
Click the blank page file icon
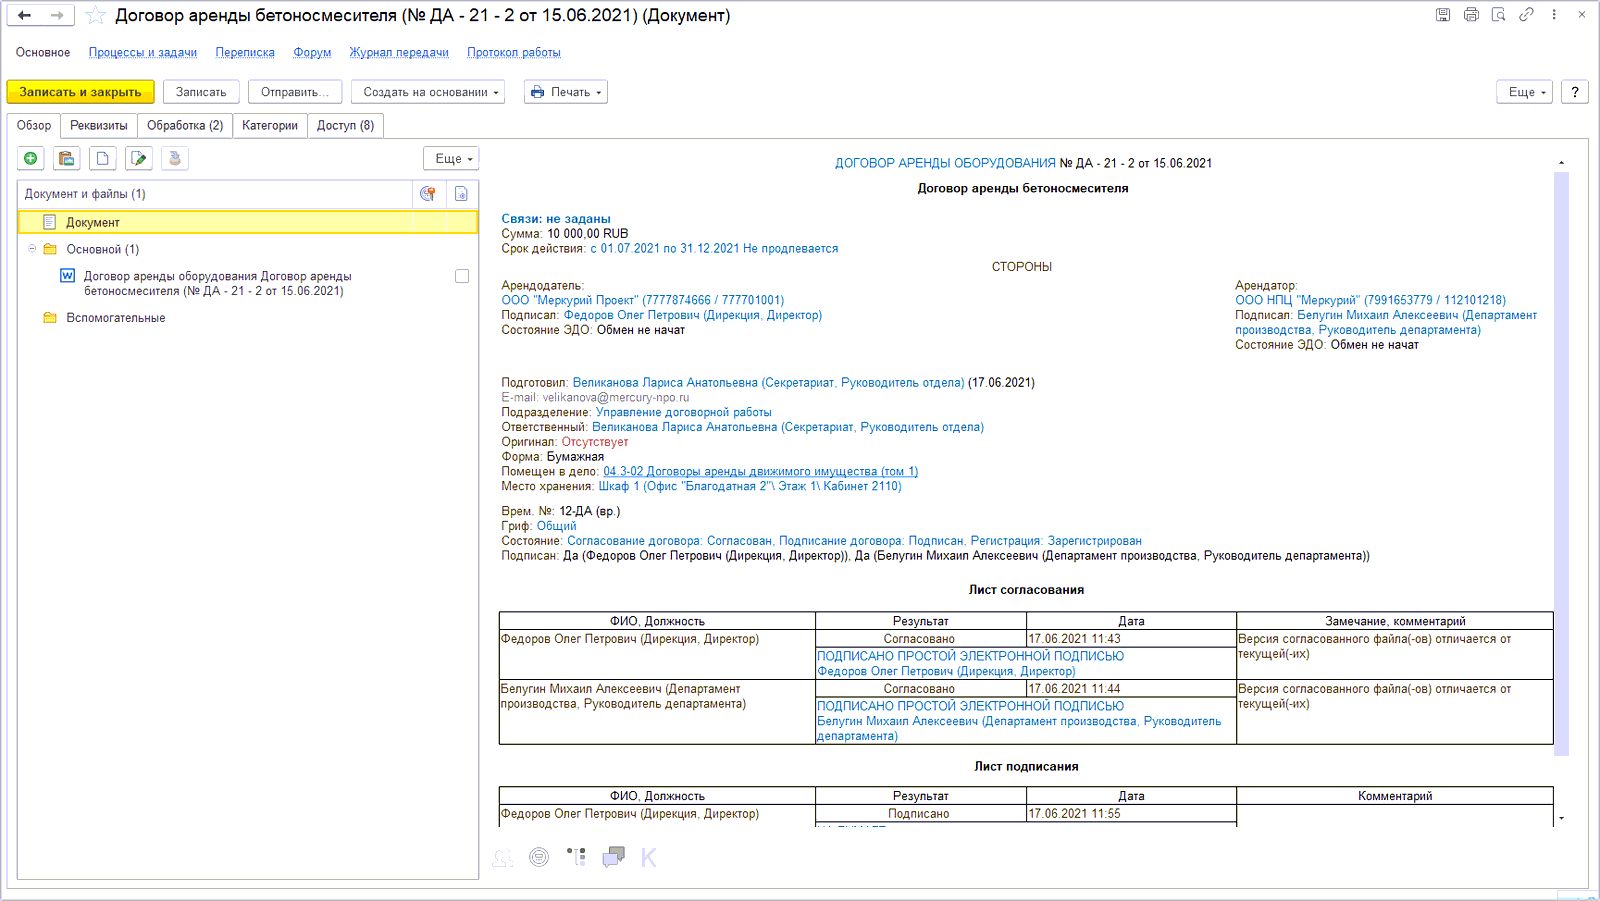[103, 158]
